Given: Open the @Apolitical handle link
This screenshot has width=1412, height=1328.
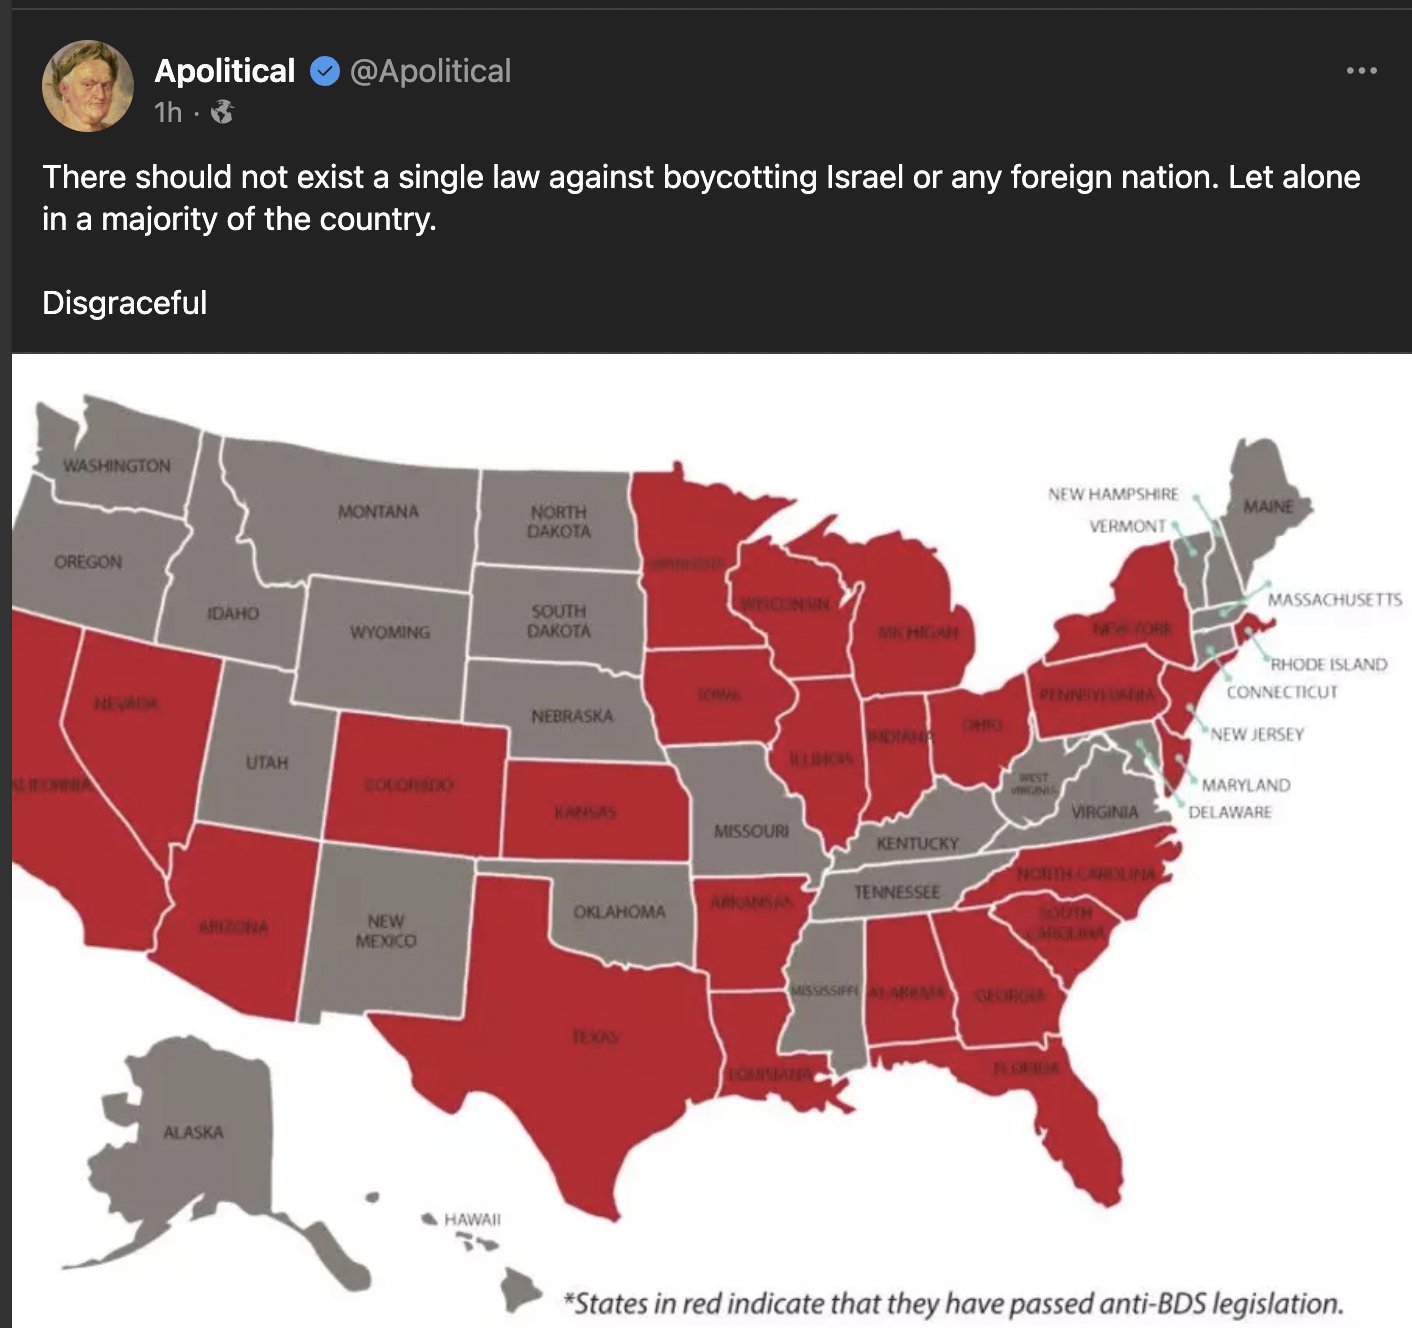Looking at the screenshot, I should pos(430,71).
